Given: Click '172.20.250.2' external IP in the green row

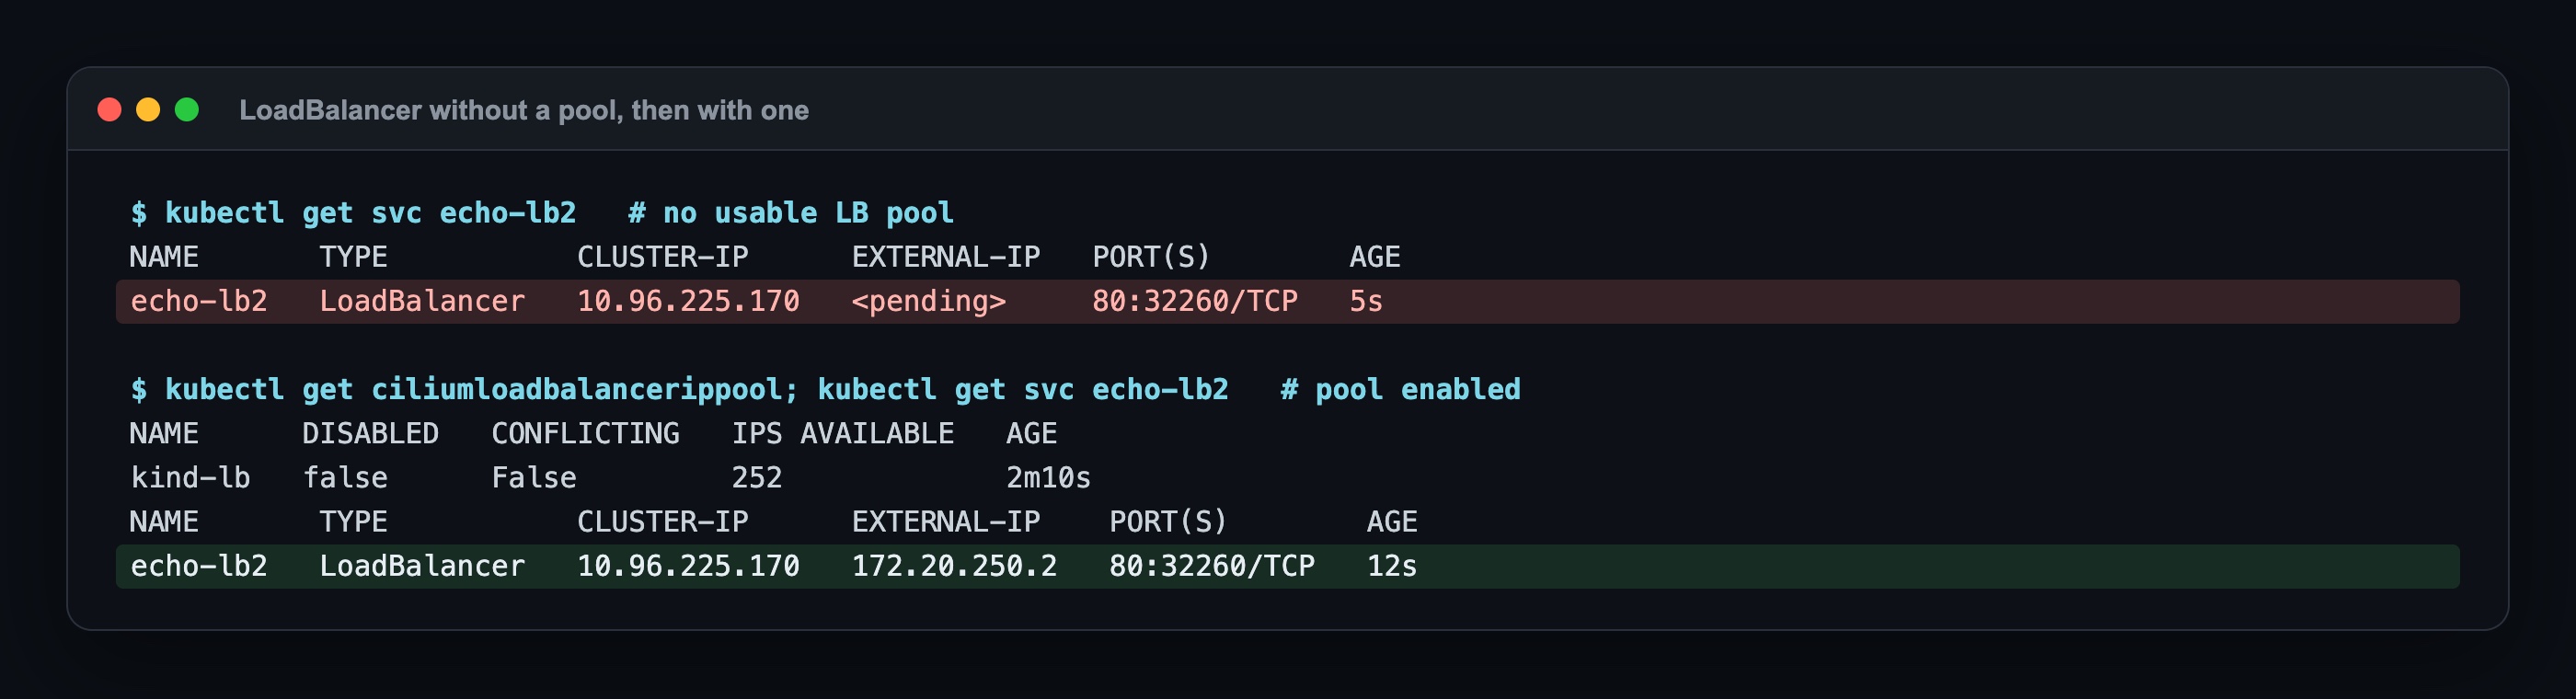Looking at the screenshot, I should (x=954, y=566).
